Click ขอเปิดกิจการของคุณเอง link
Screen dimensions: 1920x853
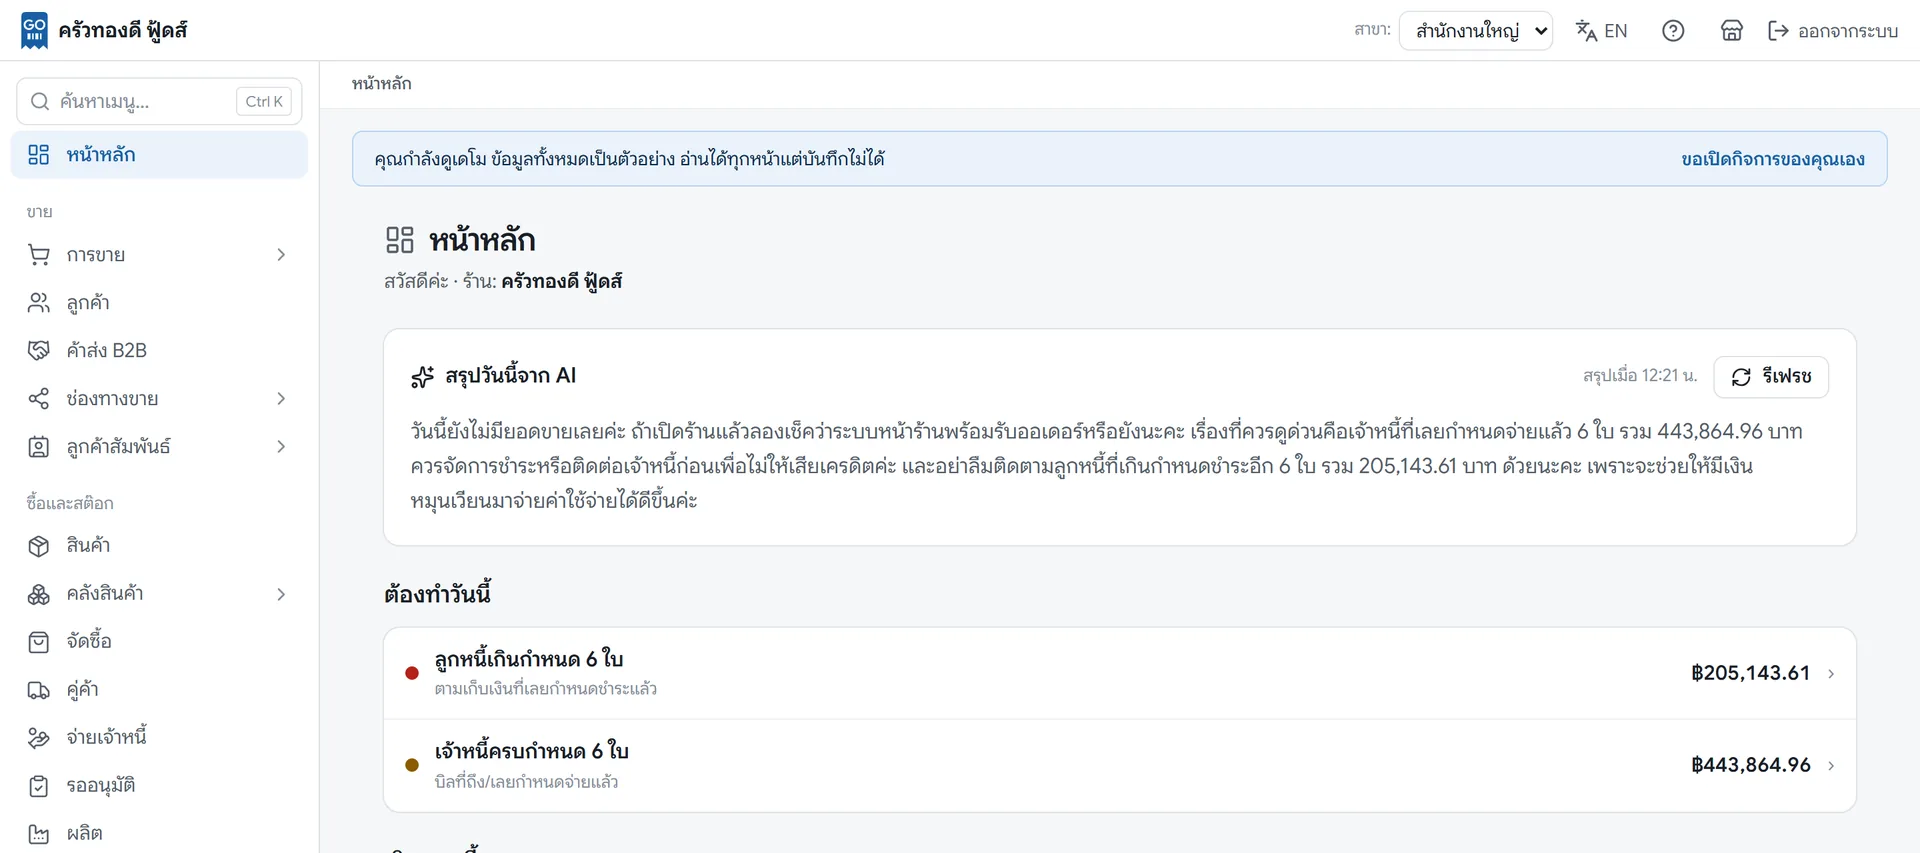pos(1772,159)
